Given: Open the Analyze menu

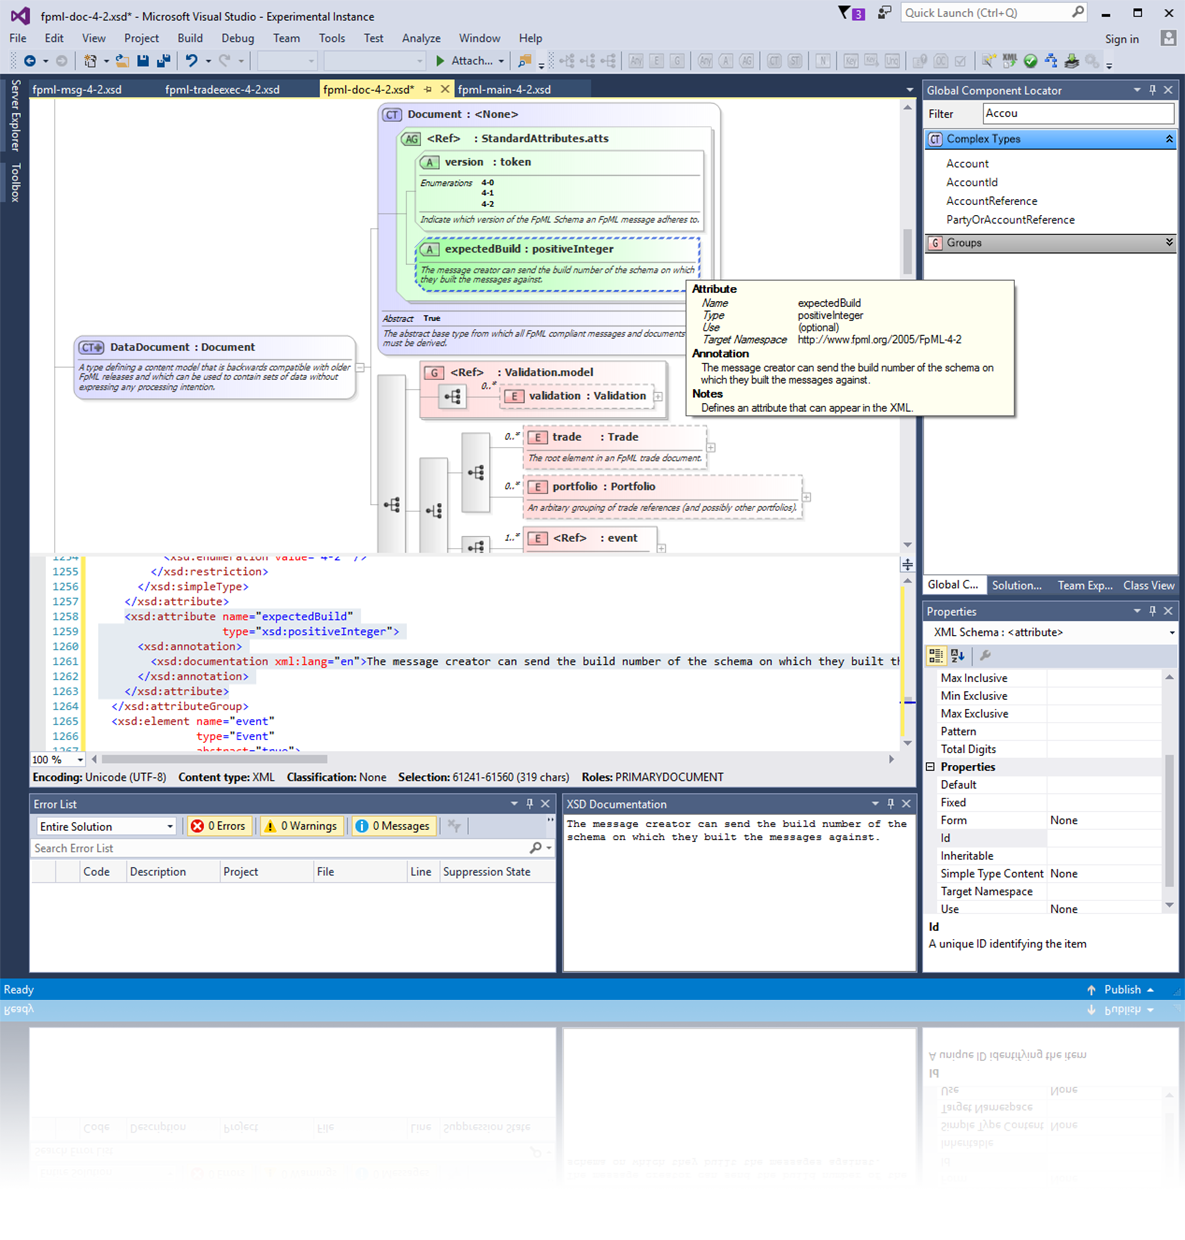Looking at the screenshot, I should click(421, 38).
